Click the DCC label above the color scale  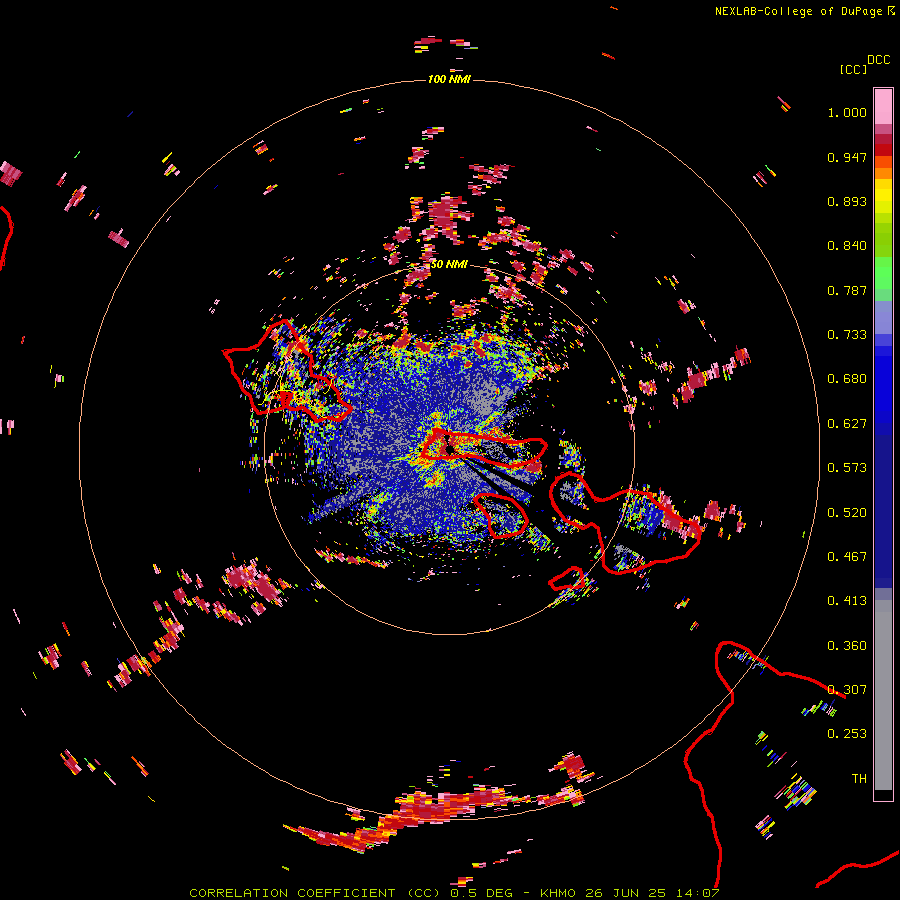(879, 60)
